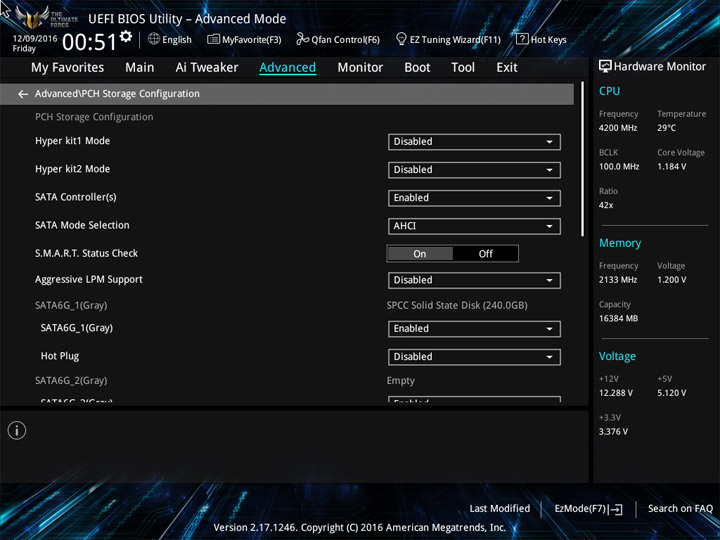Image resolution: width=720 pixels, height=540 pixels.
Task: Click the Last Modified button
Action: click(500, 508)
